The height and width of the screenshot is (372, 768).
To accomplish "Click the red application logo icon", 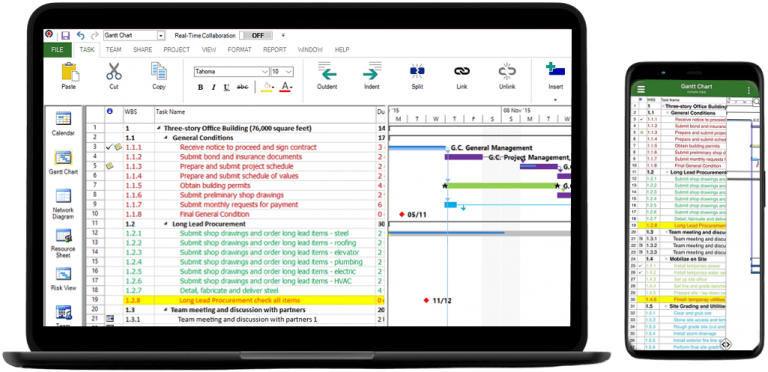I will click(49, 34).
